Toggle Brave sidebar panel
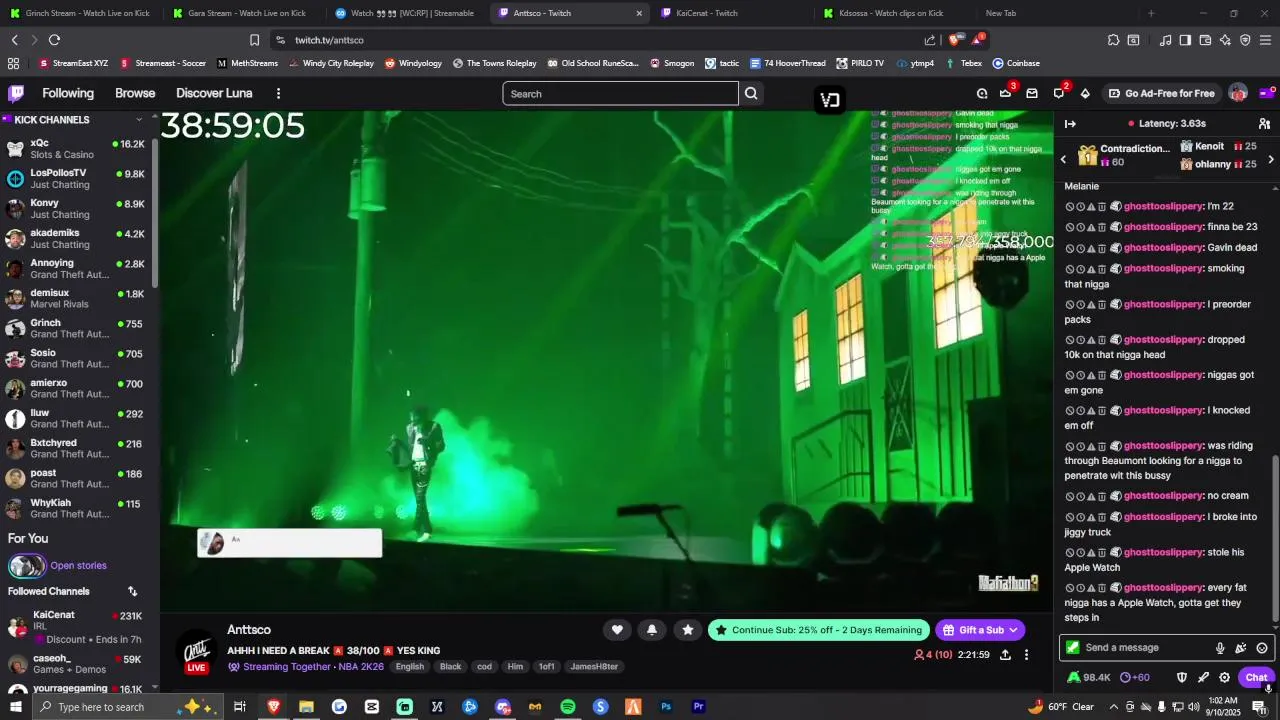The width and height of the screenshot is (1280, 720). [1185, 40]
